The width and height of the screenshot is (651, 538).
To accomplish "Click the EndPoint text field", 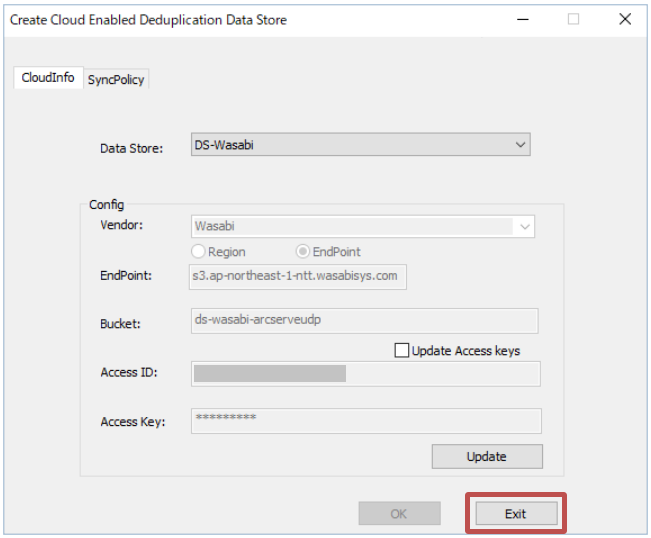I will point(298,275).
